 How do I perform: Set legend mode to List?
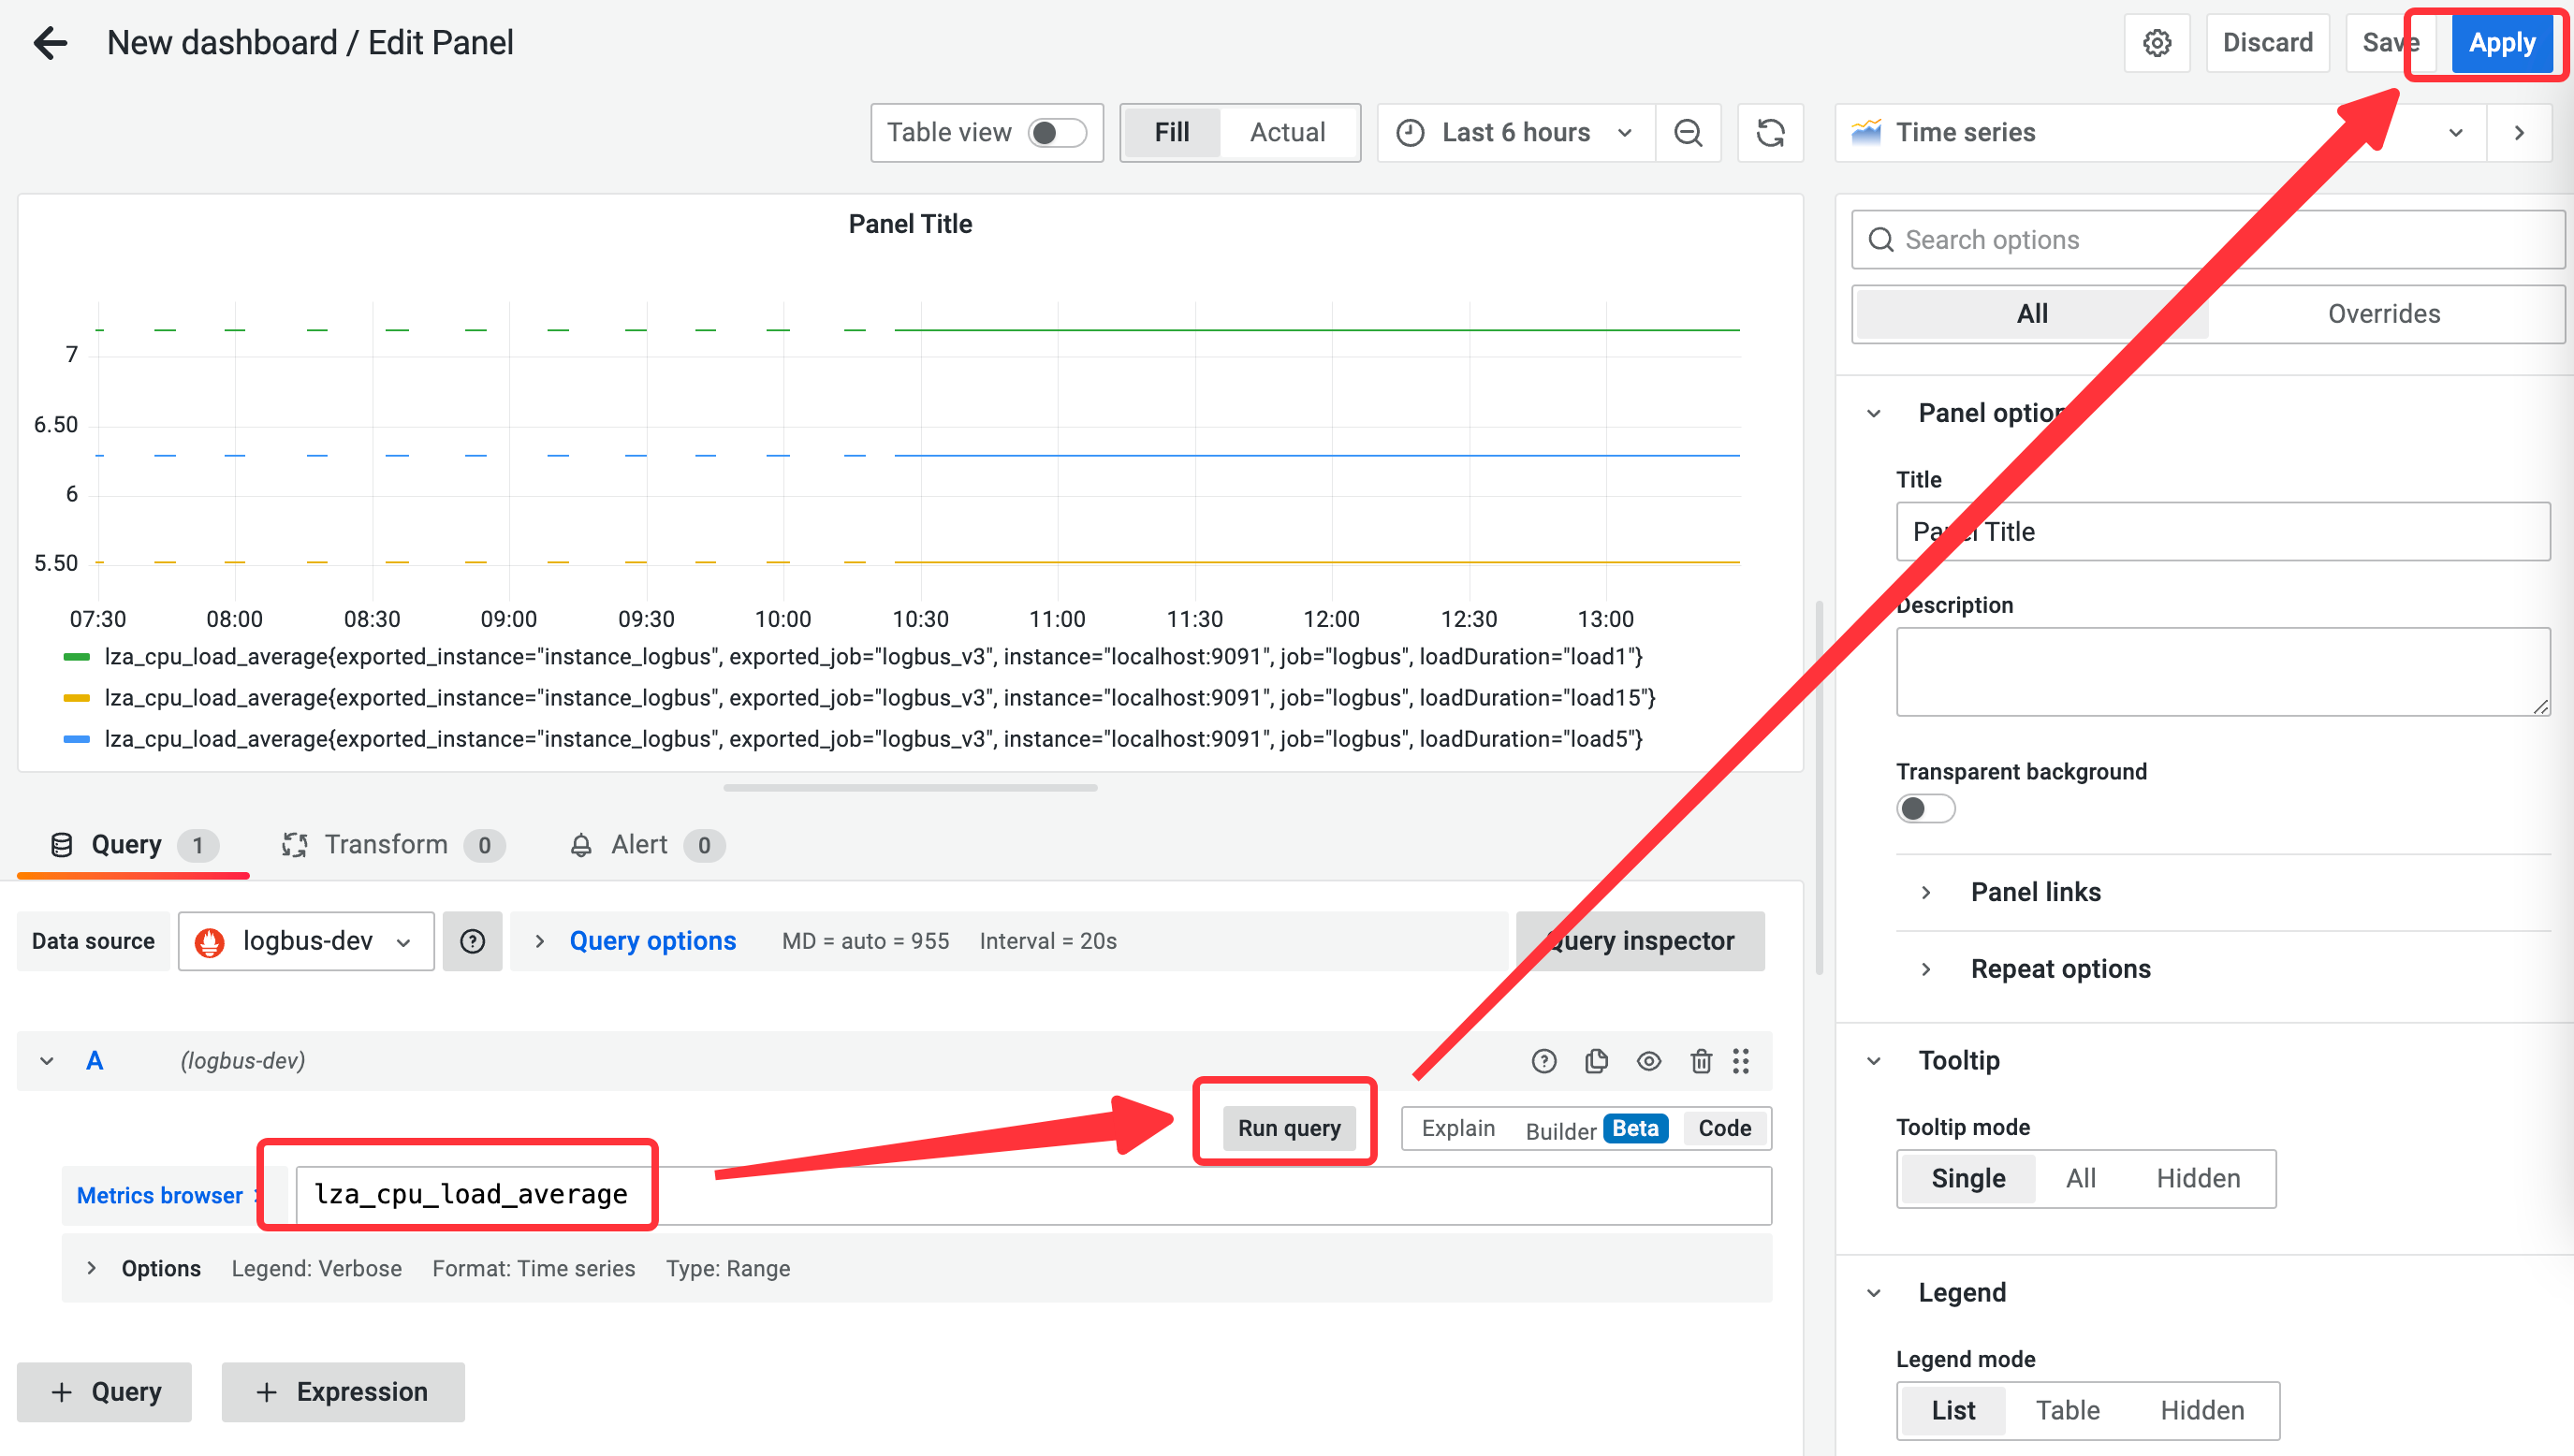pos(1952,1411)
